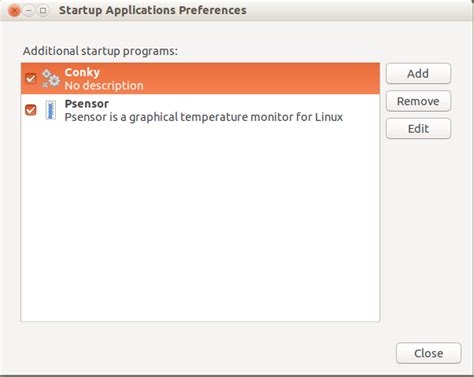Image resolution: width=474 pixels, height=377 pixels.
Task: Click the Psensor thermometer icon
Action: [51, 110]
